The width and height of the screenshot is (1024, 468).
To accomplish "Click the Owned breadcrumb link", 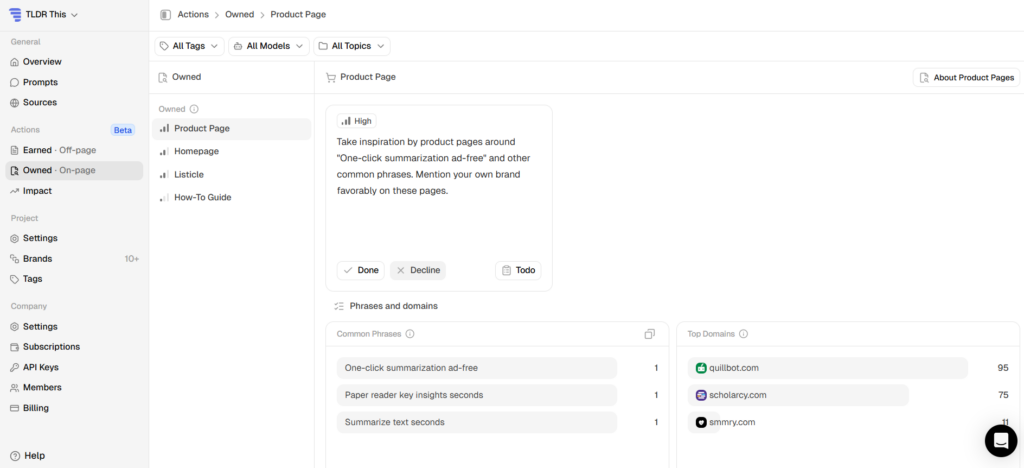I will click(240, 14).
